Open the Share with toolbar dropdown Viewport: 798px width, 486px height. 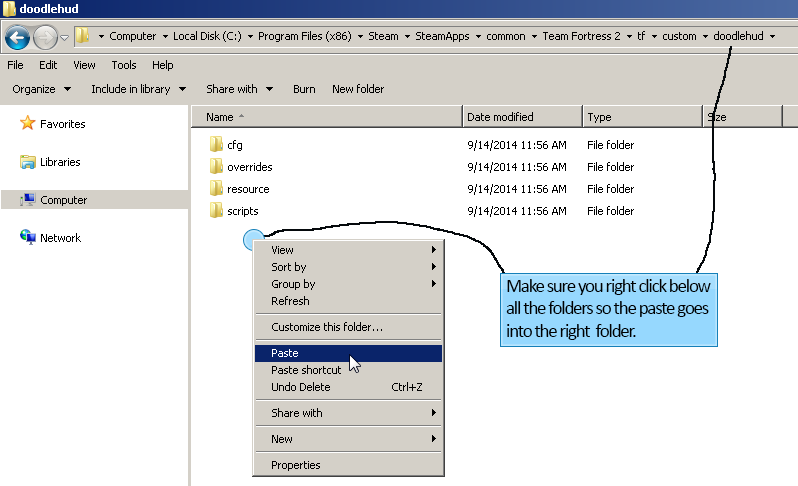tap(238, 89)
